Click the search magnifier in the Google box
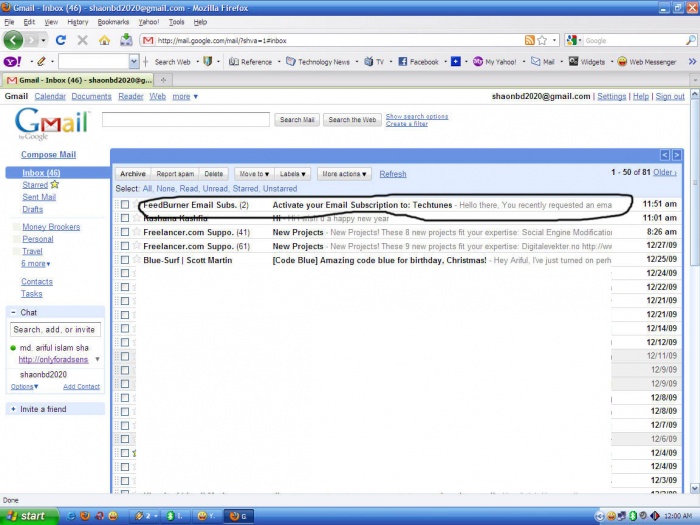Image resolution: width=700 pixels, height=525 pixels. pyautogui.click(x=691, y=40)
